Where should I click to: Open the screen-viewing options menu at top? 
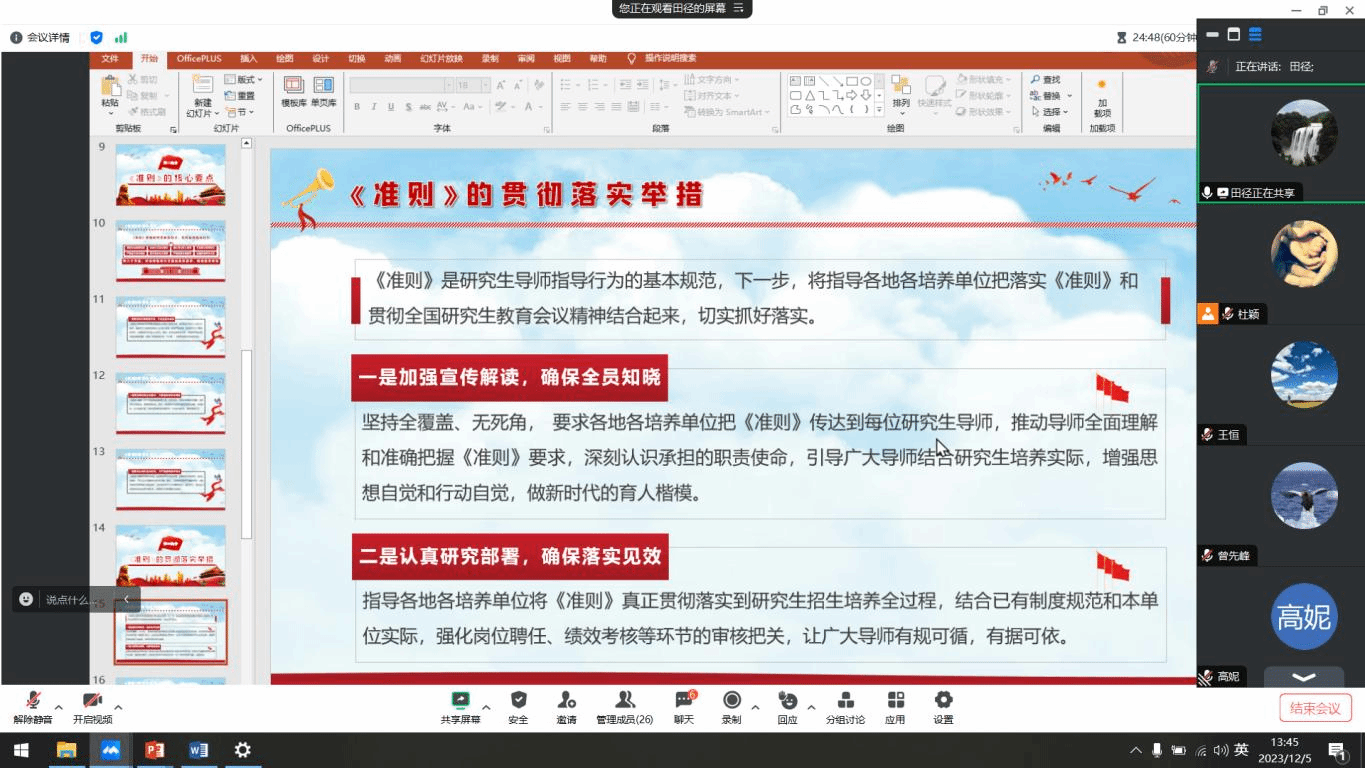[739, 8]
